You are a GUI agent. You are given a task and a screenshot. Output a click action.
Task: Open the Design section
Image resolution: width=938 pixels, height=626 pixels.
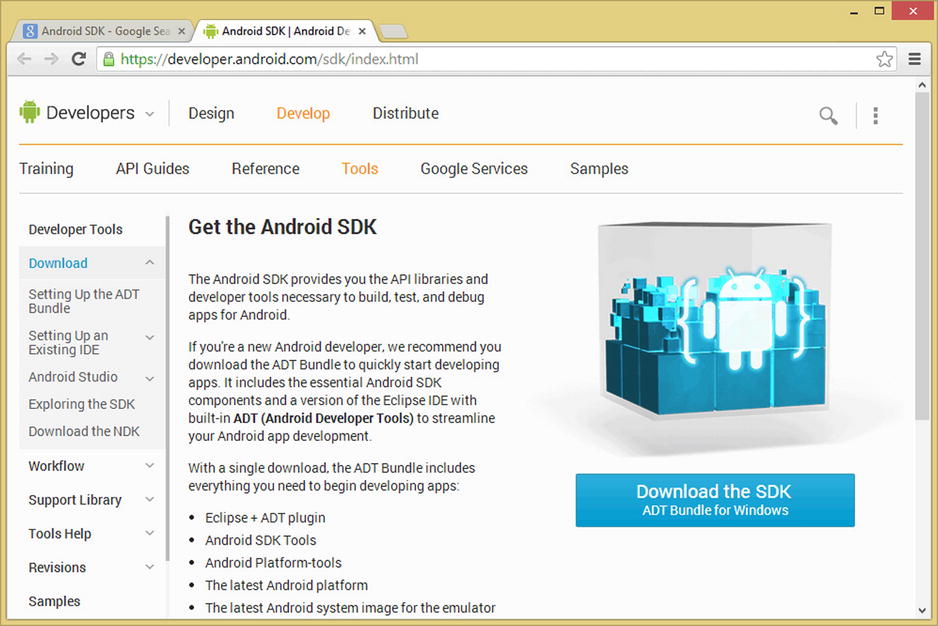pos(211,113)
